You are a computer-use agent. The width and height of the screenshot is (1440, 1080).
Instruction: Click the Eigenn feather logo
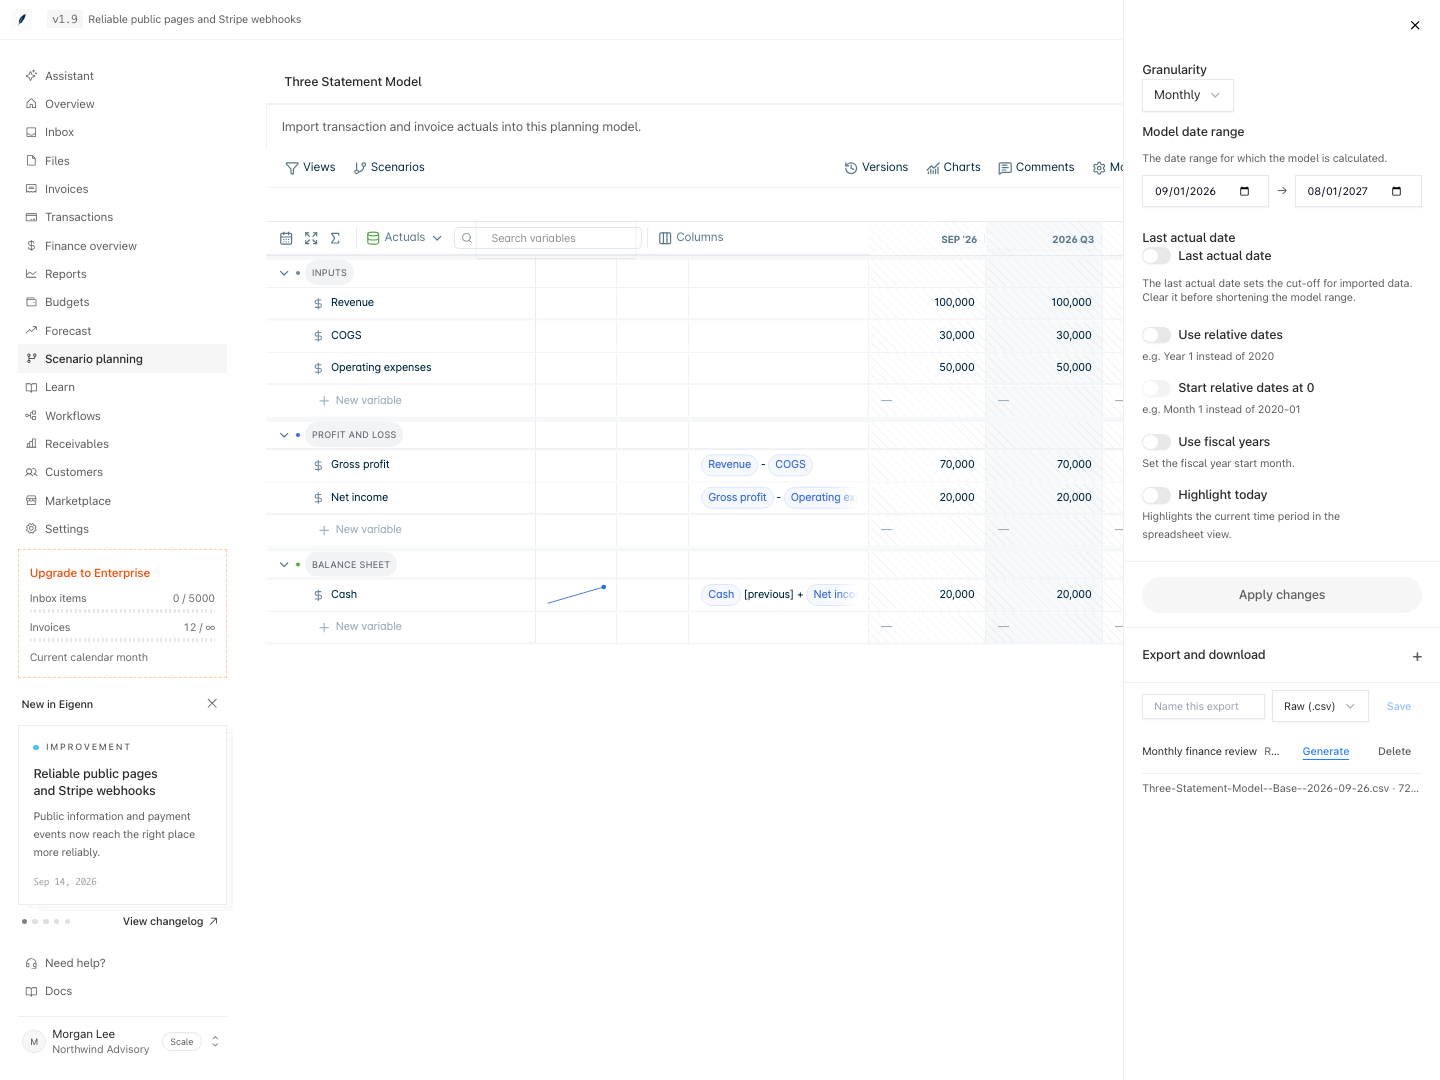22,19
